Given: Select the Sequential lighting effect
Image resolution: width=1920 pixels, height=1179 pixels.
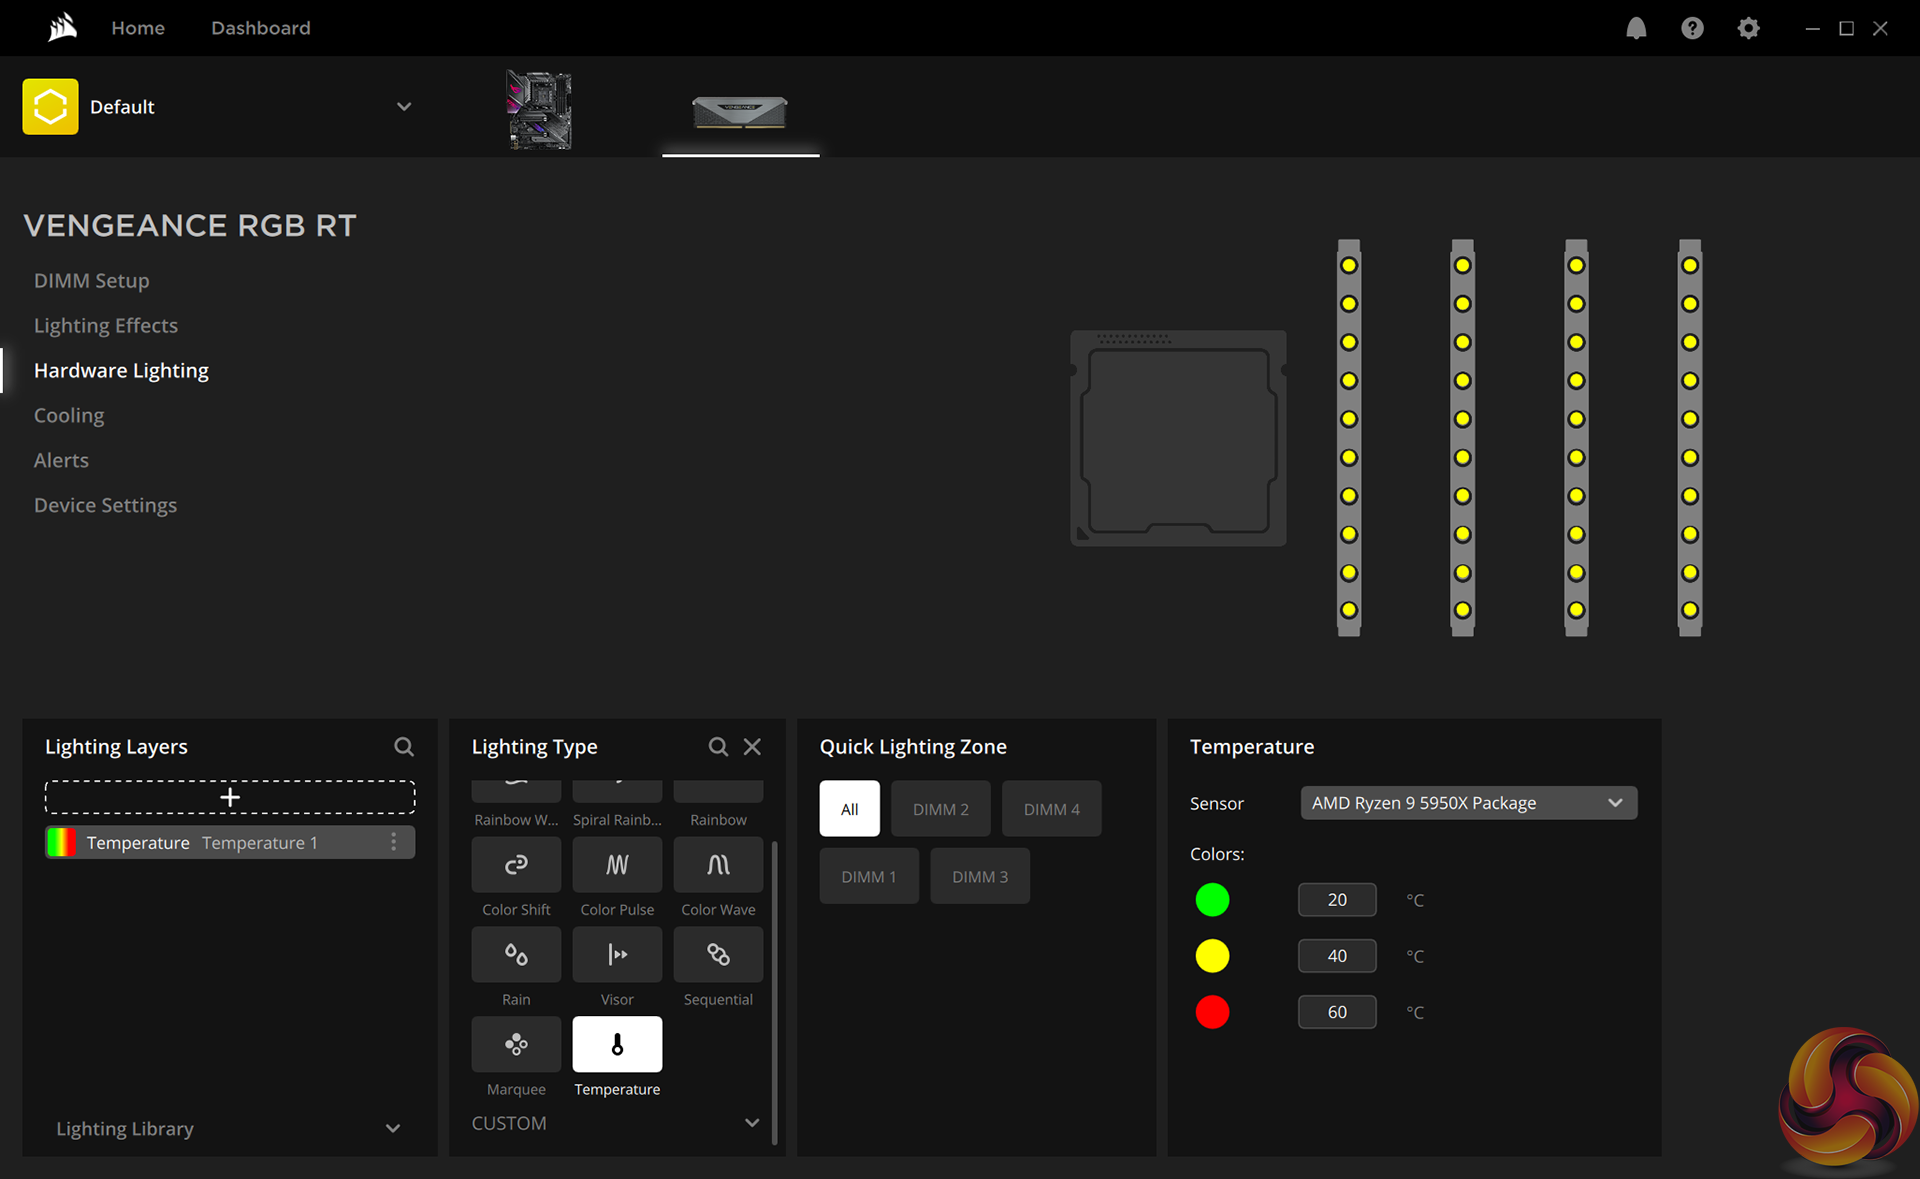Looking at the screenshot, I should coord(718,955).
